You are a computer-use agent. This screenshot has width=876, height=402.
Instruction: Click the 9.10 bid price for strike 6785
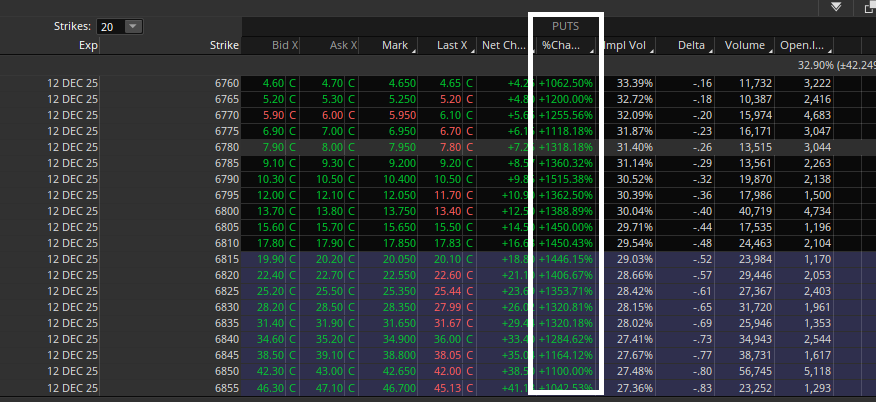pos(273,164)
